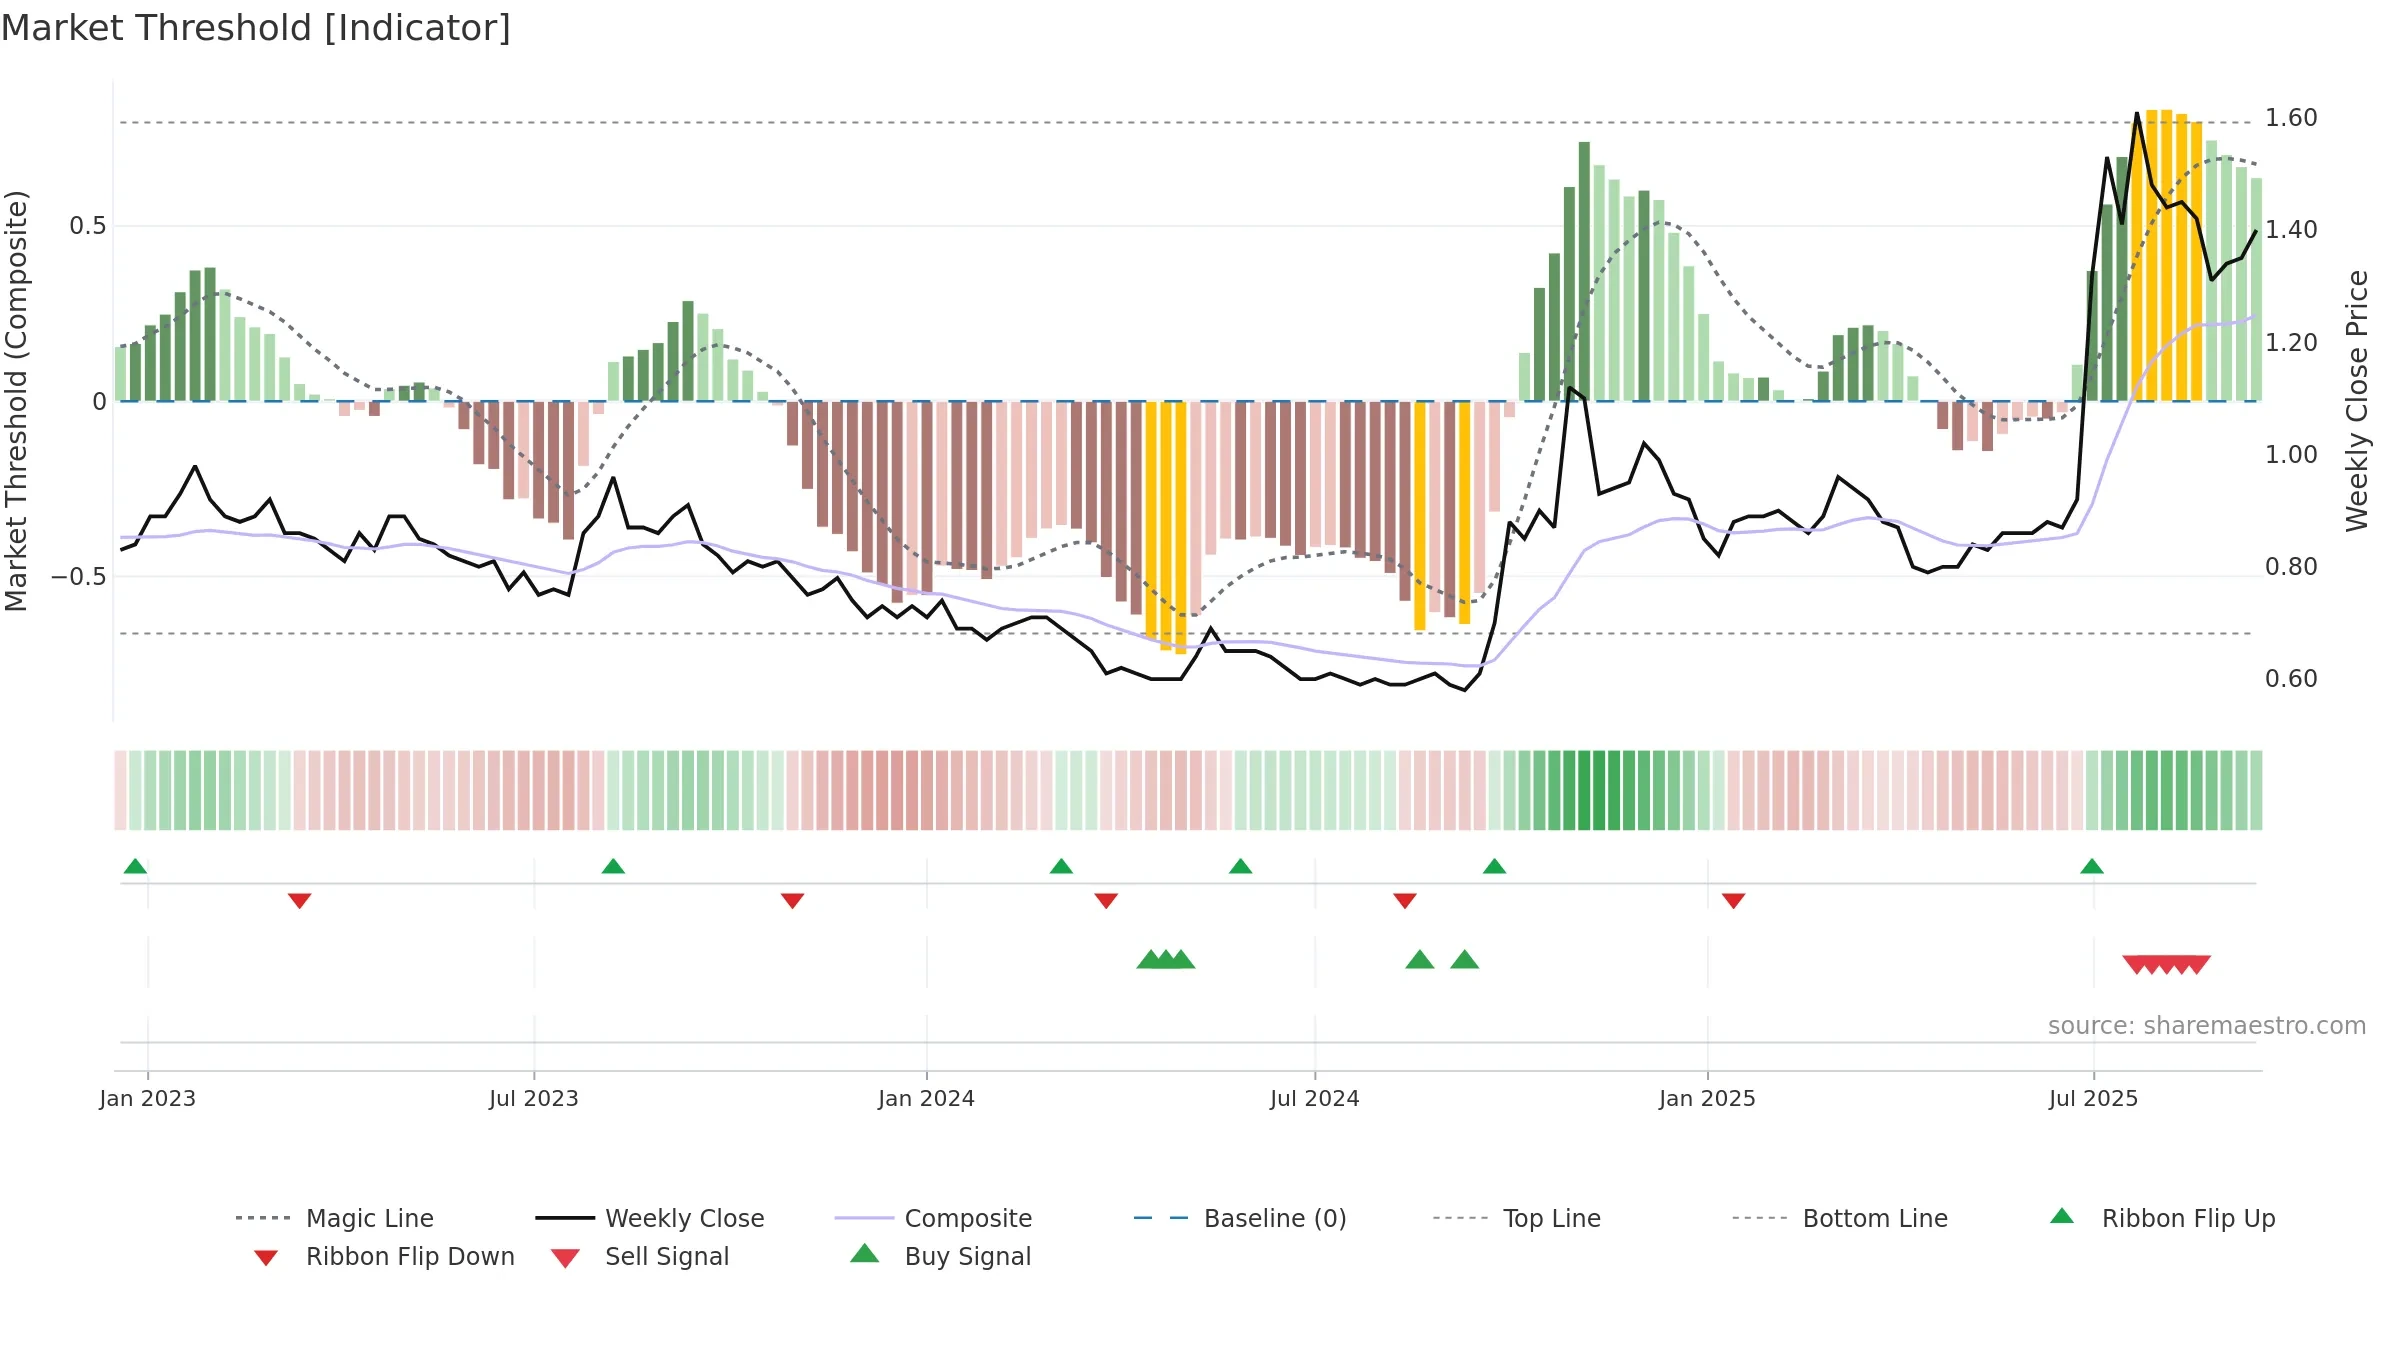Toggle the Bottom Line legend entry
The width and height of the screenshot is (2400, 1350).
pos(1840,1218)
